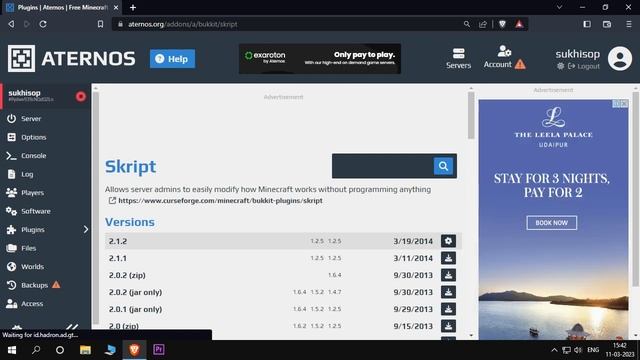Open the browser hamburger menu
640x360 pixels.
point(629,24)
